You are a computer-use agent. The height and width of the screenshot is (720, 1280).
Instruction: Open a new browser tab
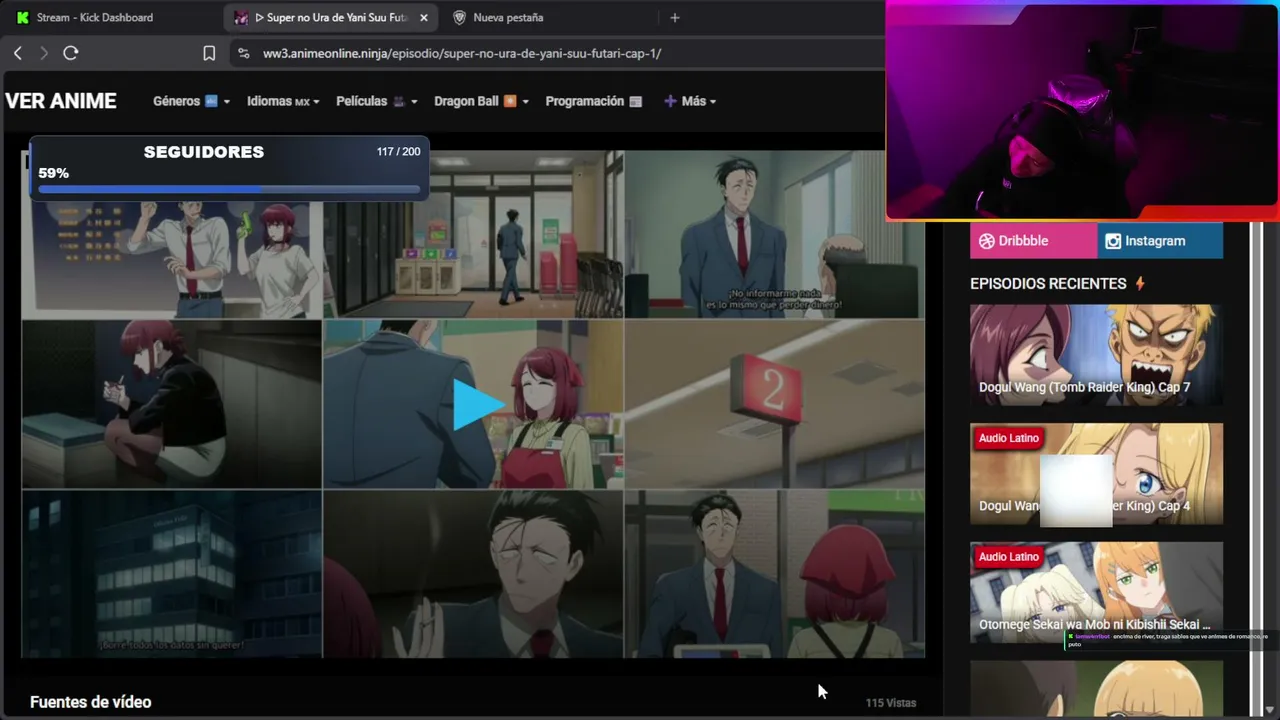(675, 17)
